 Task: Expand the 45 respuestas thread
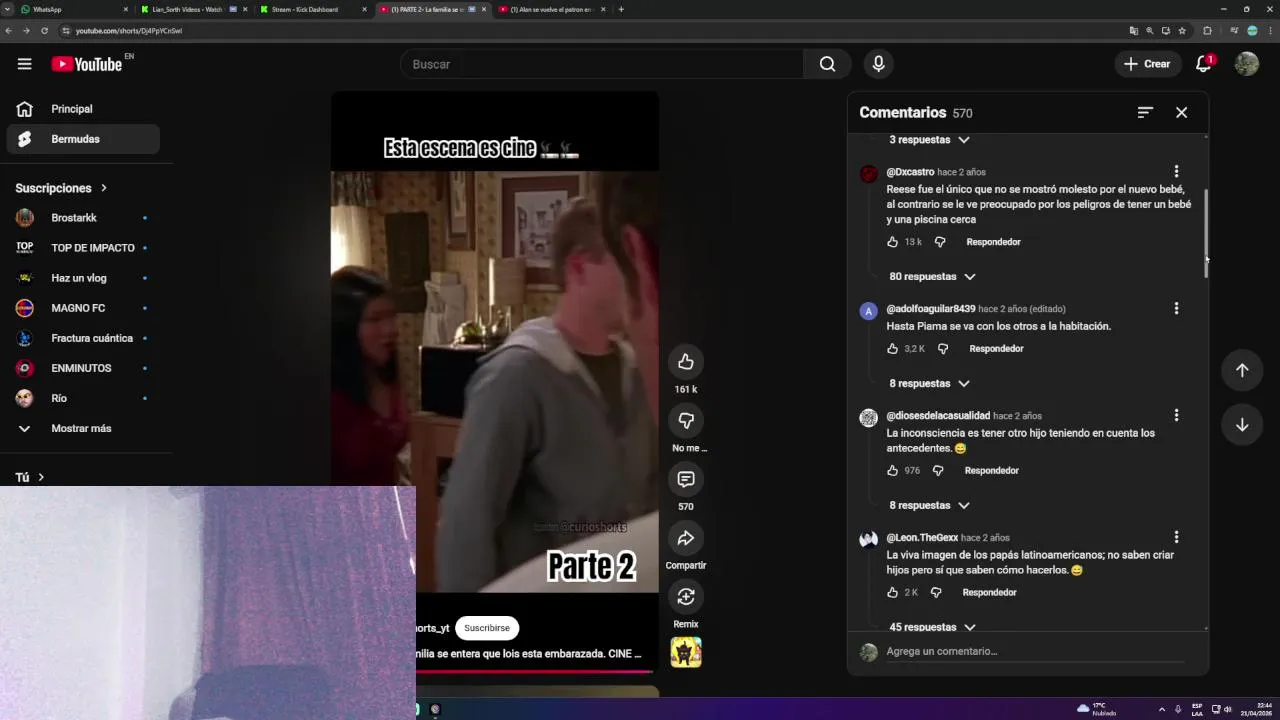click(932, 627)
